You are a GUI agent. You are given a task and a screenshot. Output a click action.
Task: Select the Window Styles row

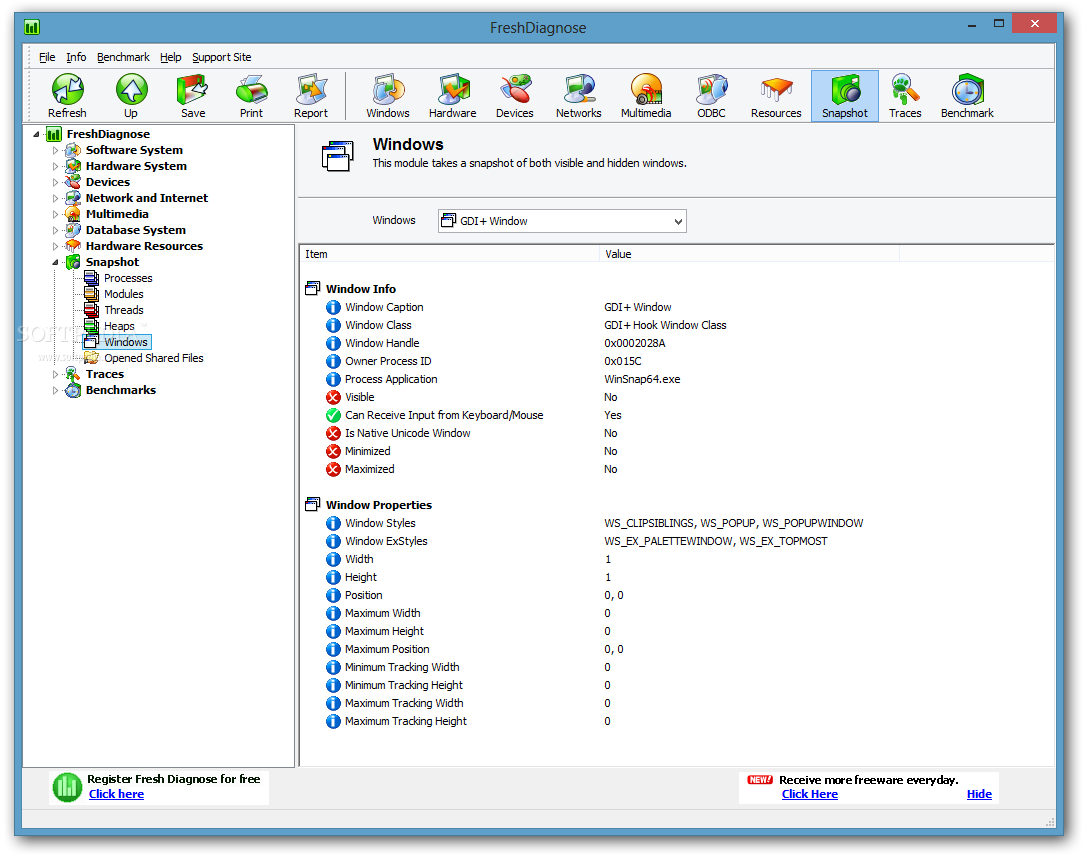pyautogui.click(x=678, y=523)
